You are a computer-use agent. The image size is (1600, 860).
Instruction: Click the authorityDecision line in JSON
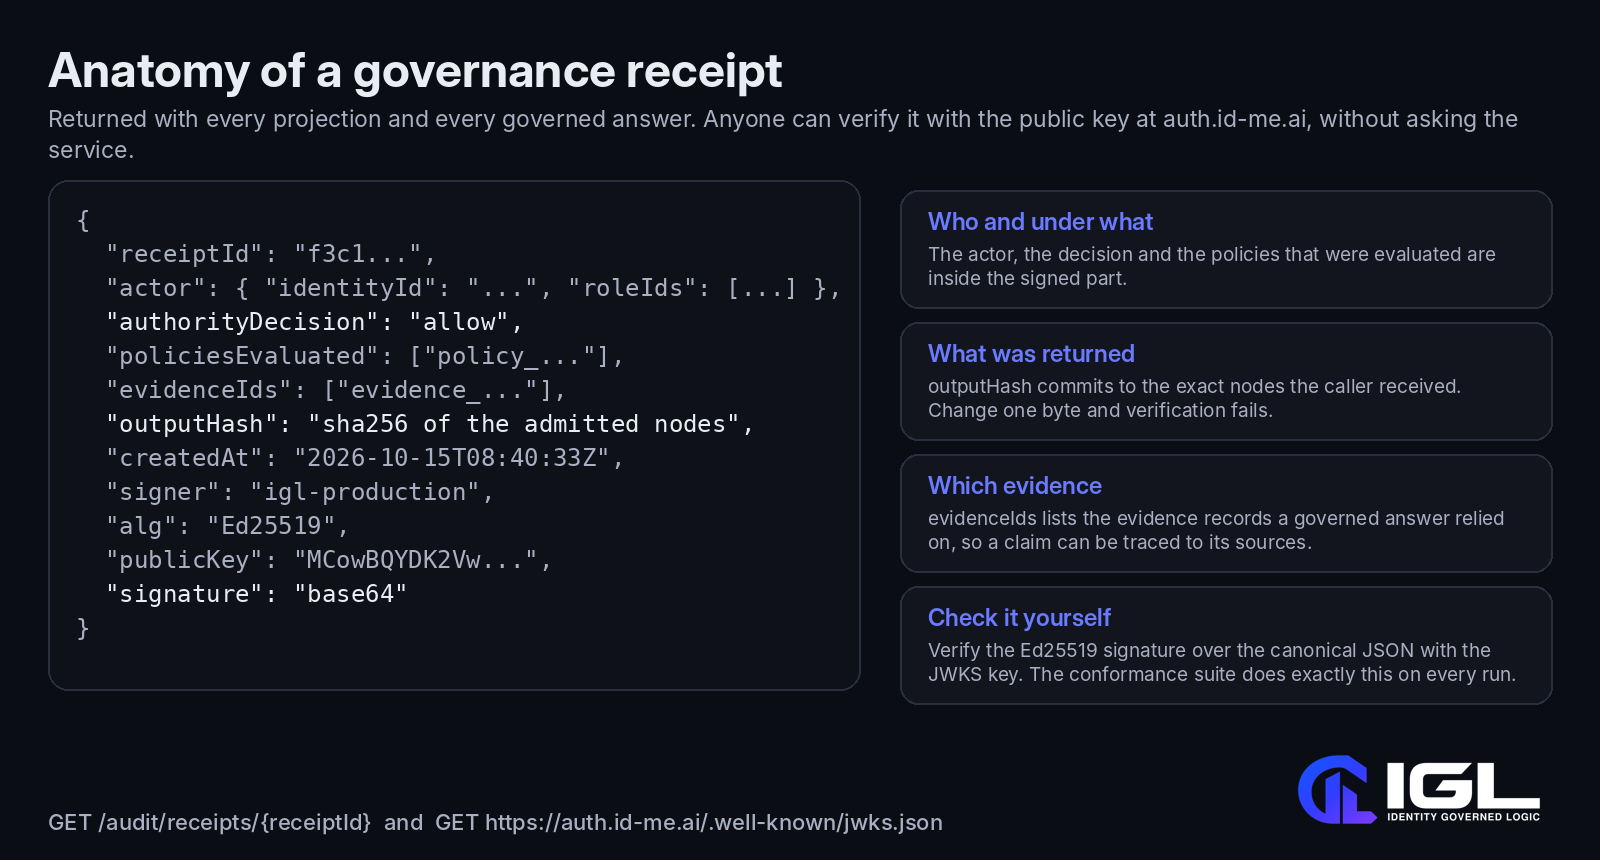(x=315, y=322)
